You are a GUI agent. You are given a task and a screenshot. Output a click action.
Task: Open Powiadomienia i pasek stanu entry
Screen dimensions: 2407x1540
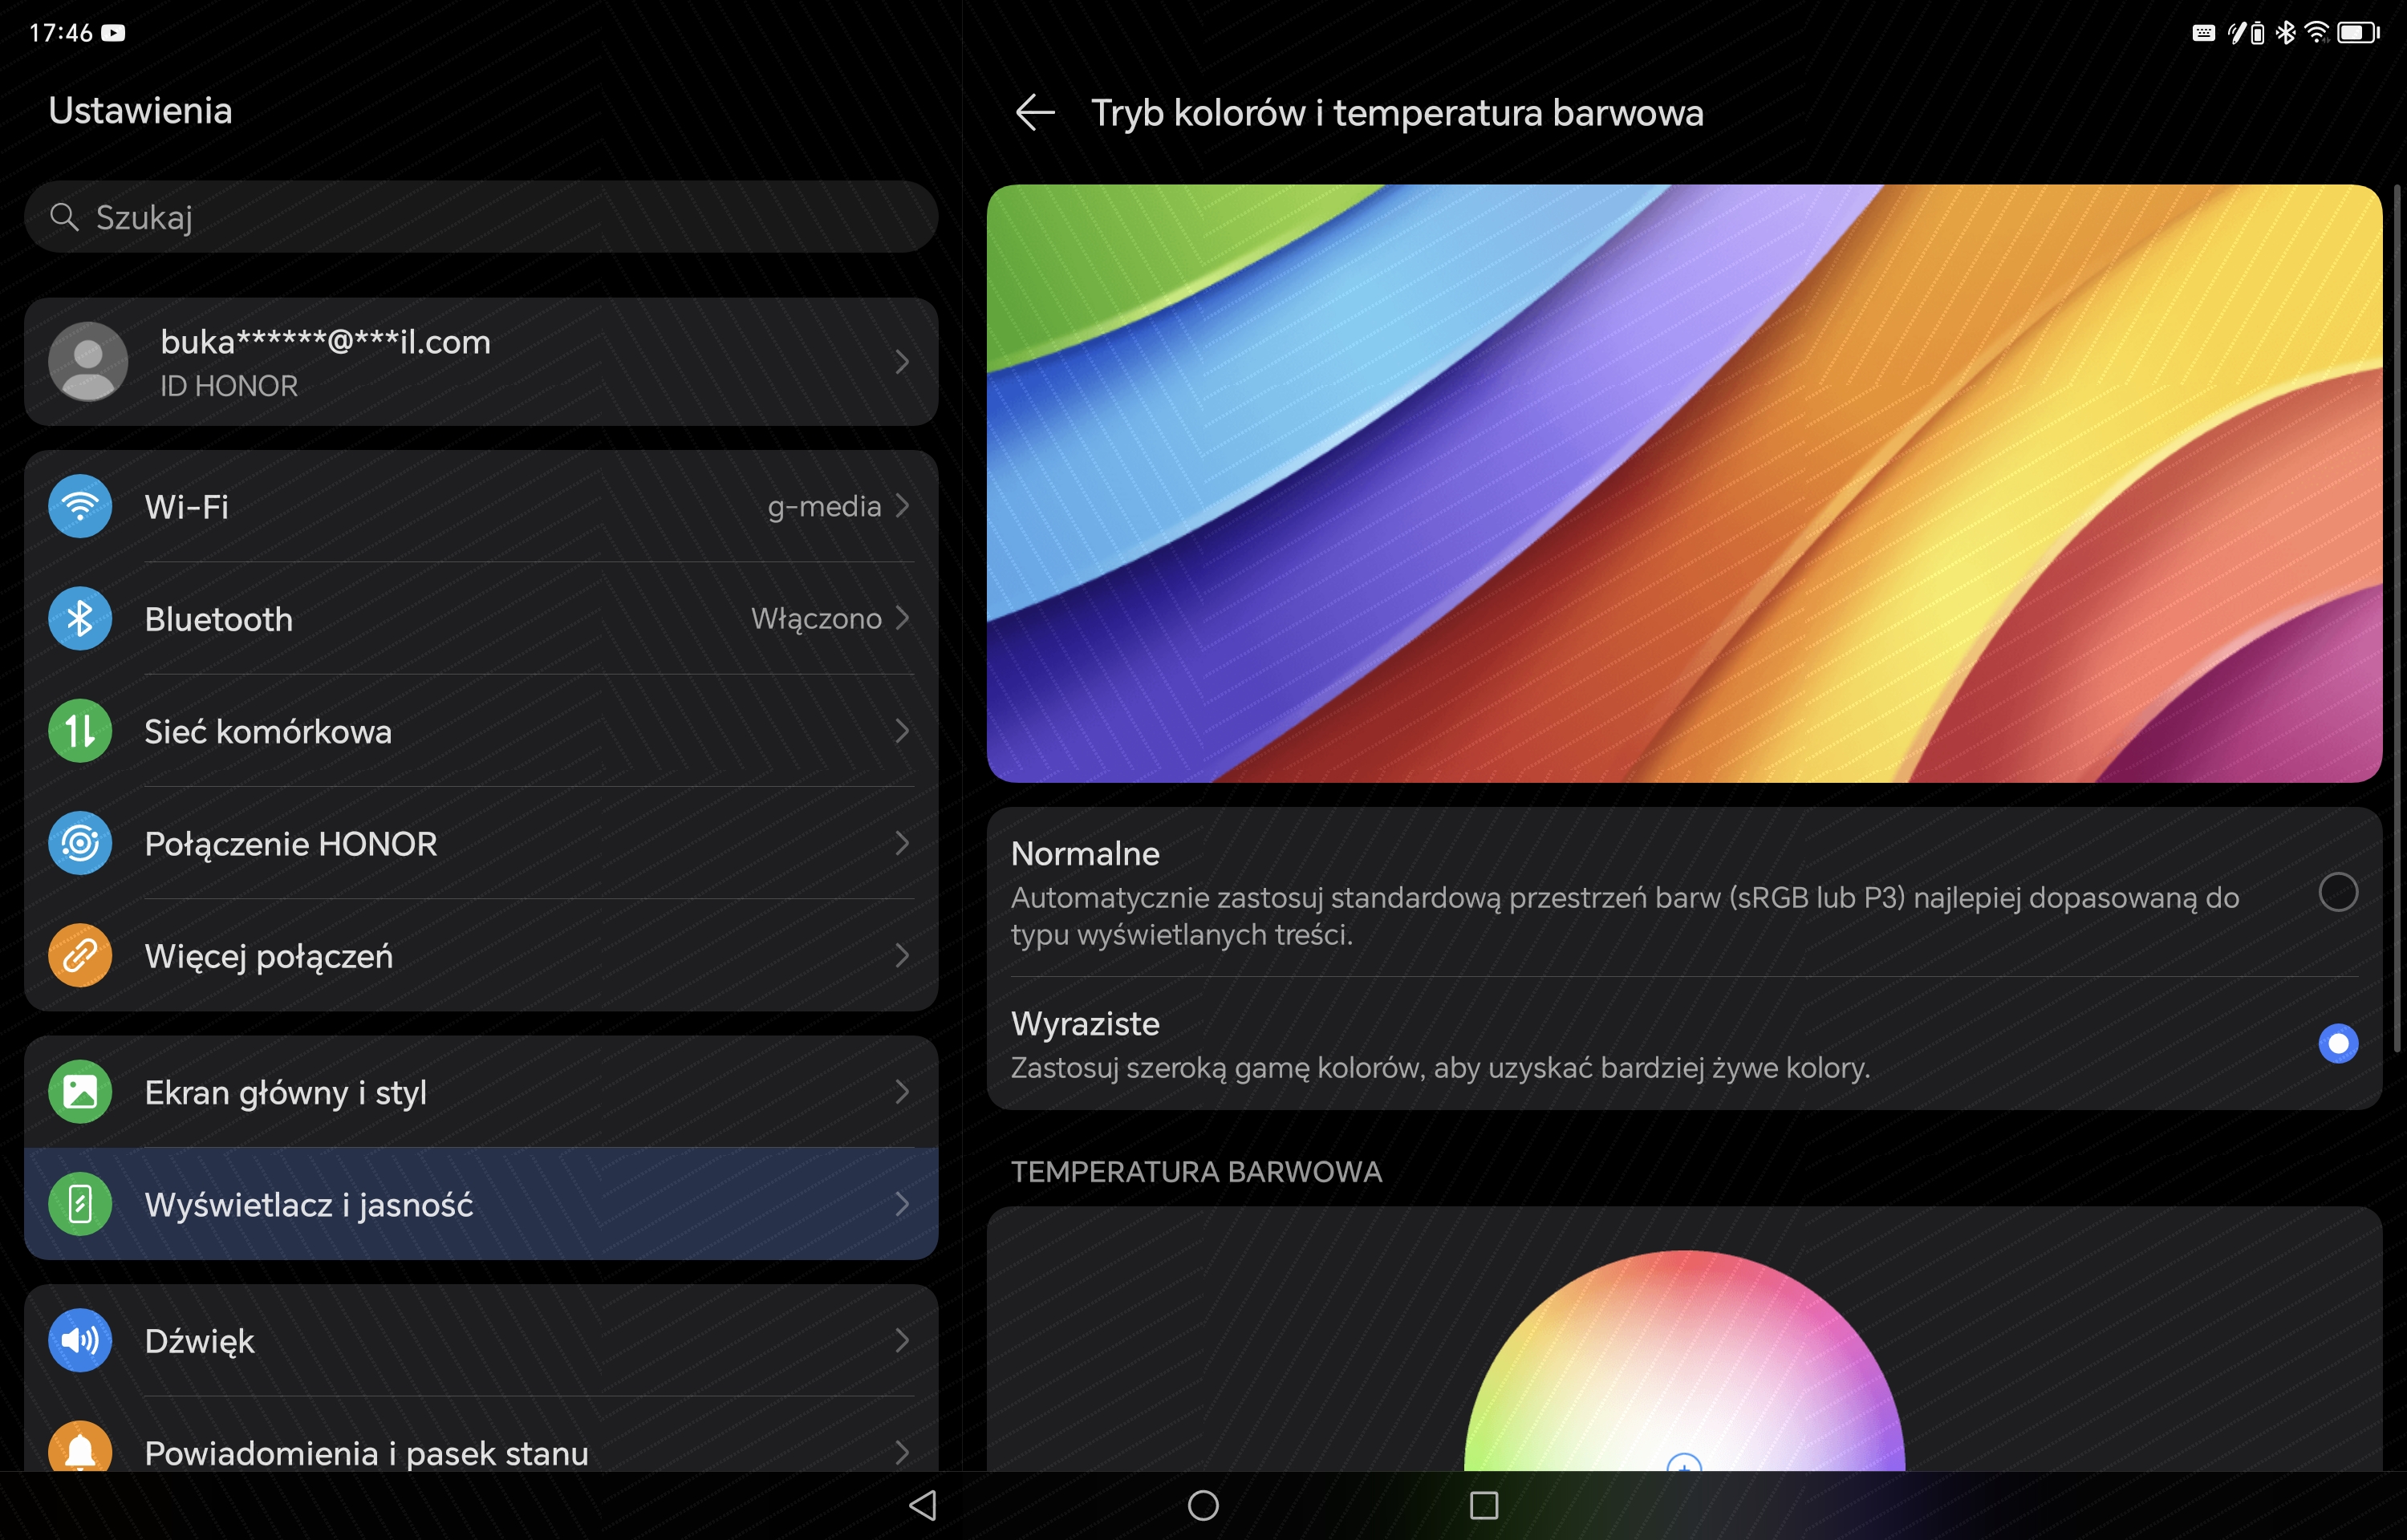click(x=481, y=1435)
